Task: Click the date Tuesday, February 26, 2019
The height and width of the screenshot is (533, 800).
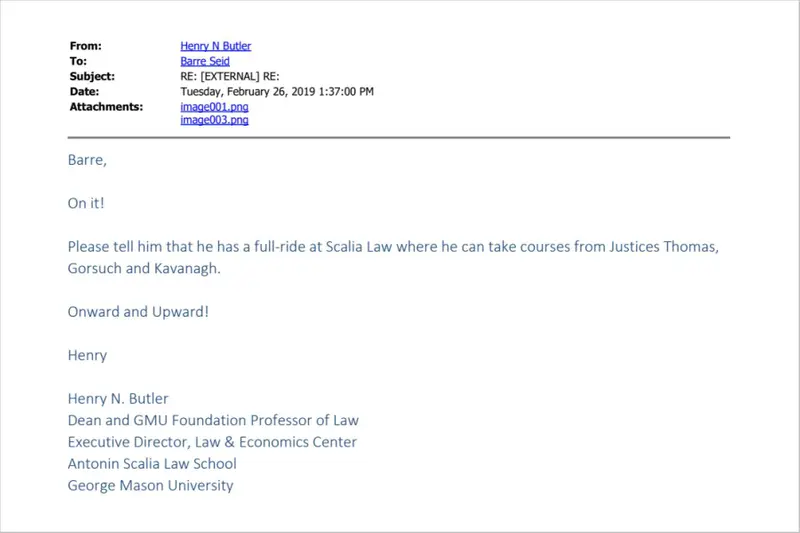Action: coord(247,92)
